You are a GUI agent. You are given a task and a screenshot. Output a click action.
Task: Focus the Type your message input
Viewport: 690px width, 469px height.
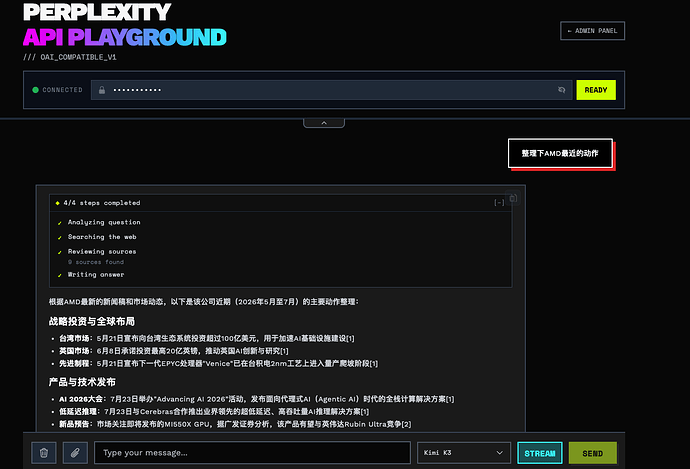point(252,453)
